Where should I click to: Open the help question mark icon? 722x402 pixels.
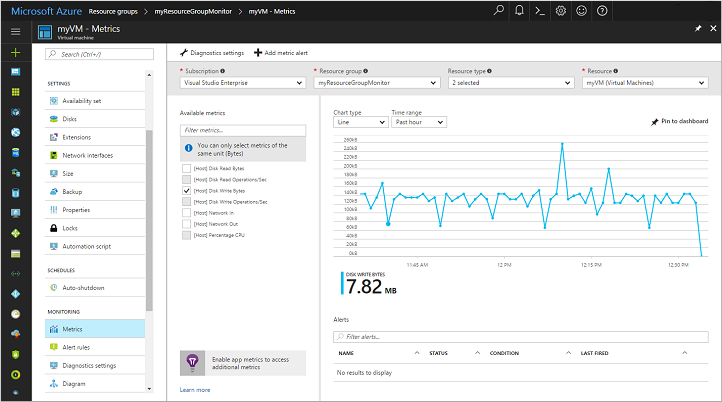click(602, 11)
